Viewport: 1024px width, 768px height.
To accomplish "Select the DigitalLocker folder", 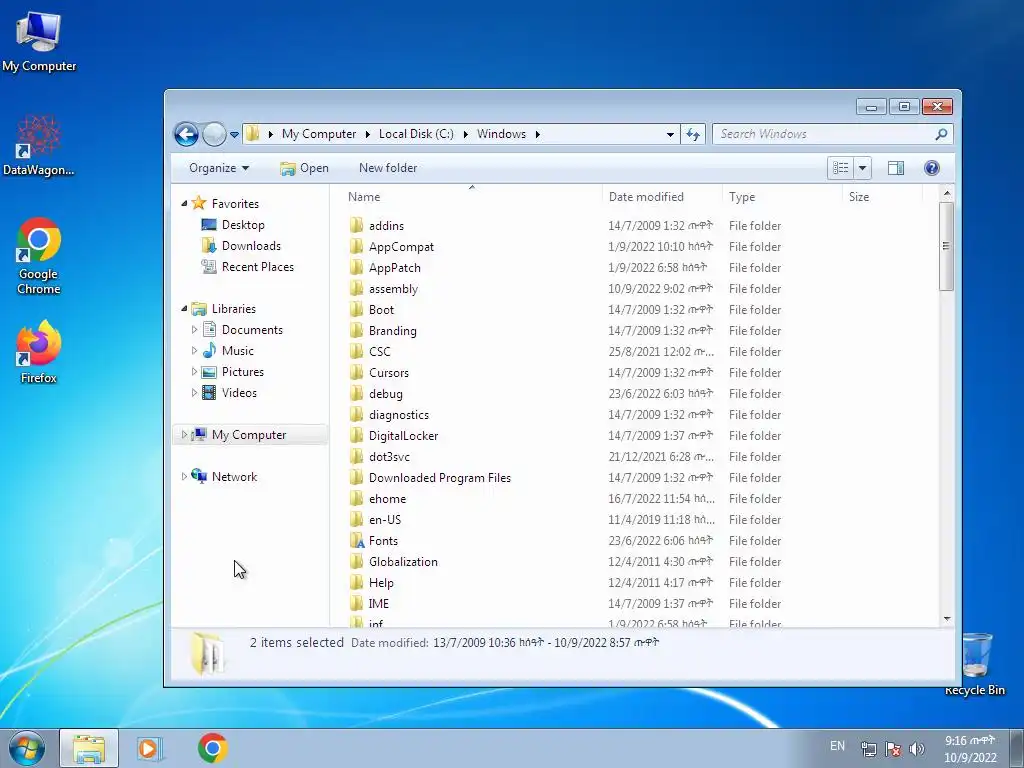I will coord(403,436).
